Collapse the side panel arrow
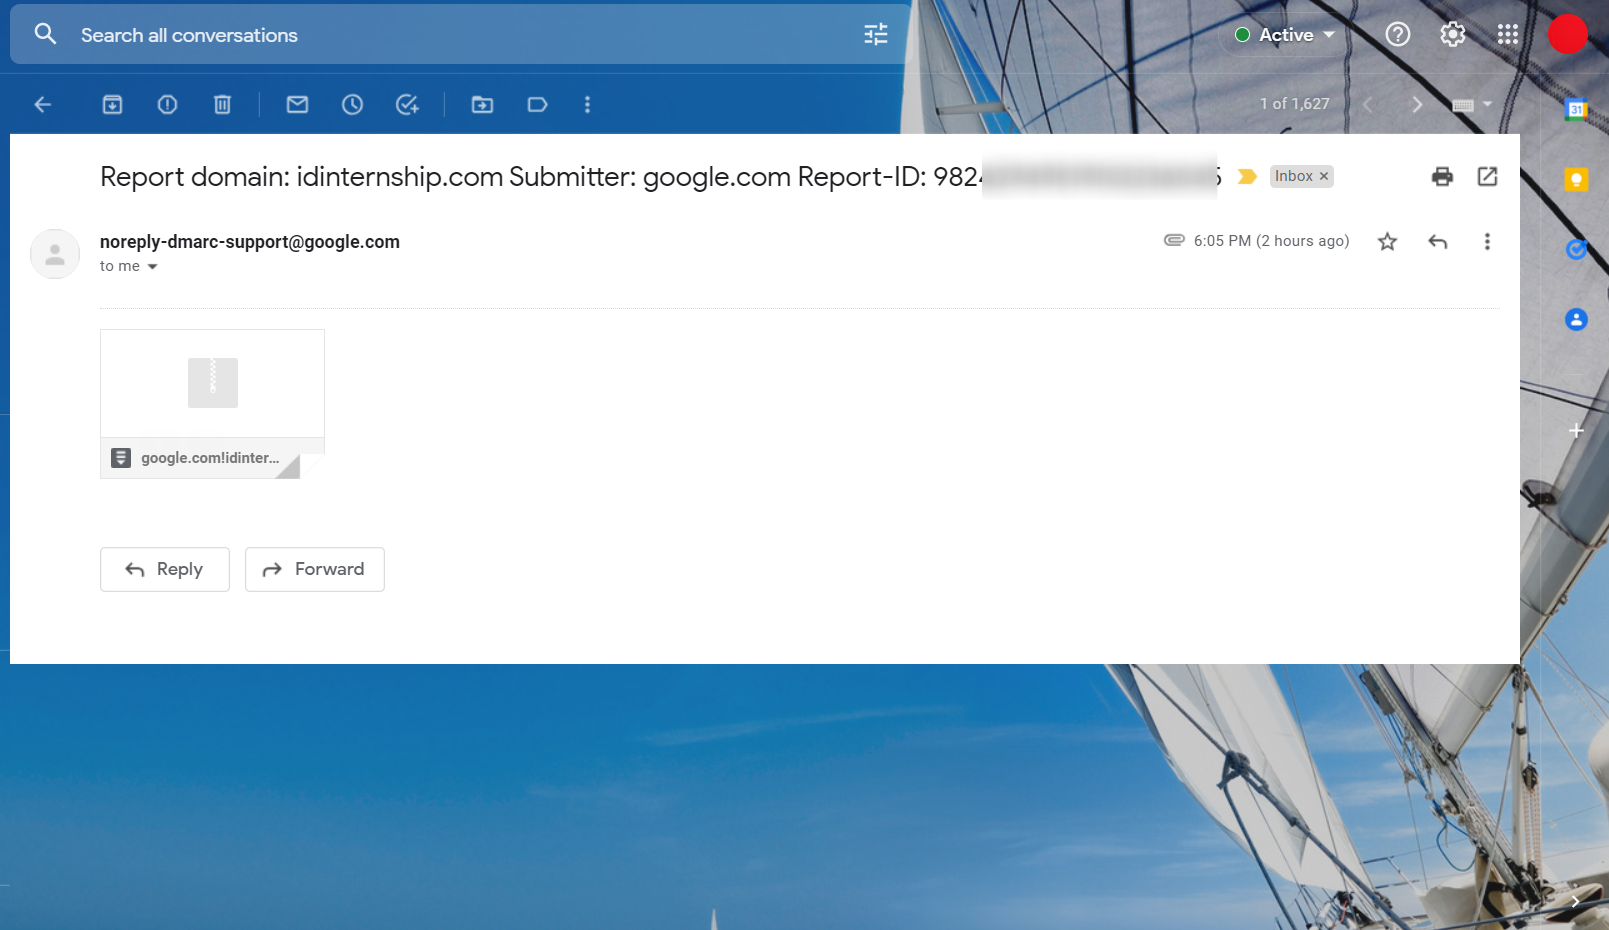1609x930 pixels. pos(1575,901)
